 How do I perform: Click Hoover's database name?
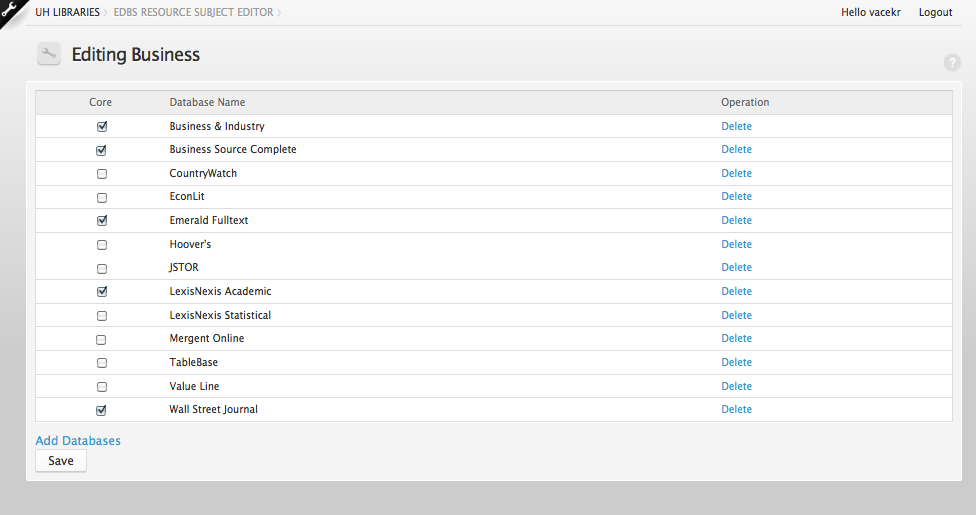pos(190,244)
